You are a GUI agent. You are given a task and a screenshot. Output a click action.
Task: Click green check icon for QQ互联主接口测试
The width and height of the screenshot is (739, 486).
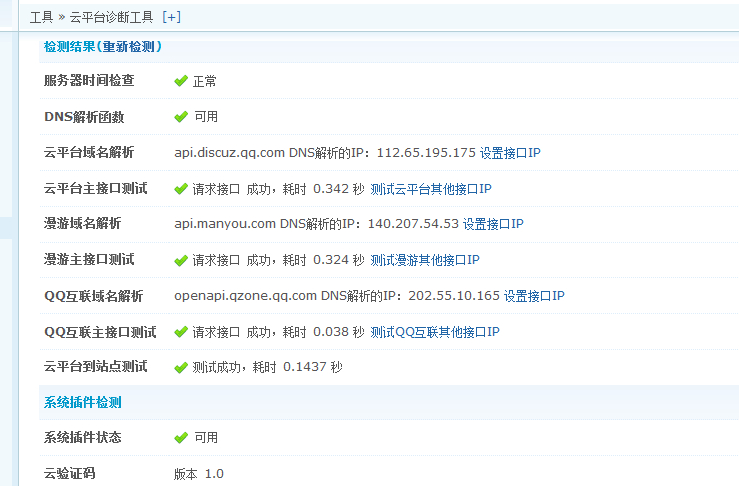point(181,332)
